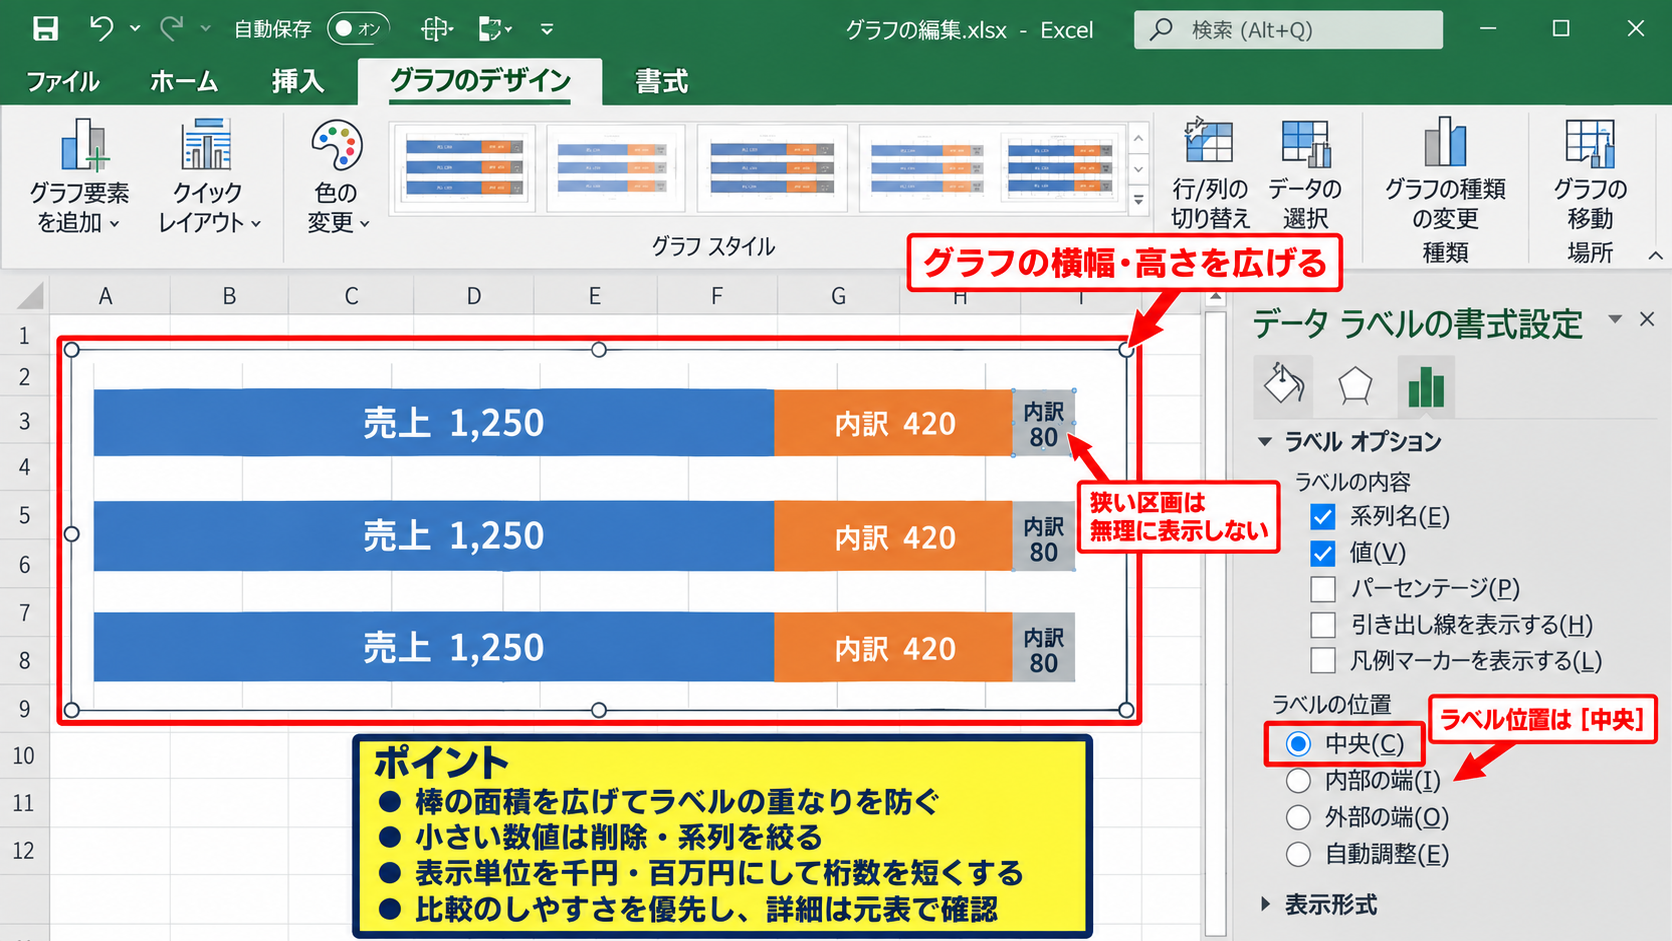
Task: Select the 外部の端 label position
Action: coord(1298,817)
